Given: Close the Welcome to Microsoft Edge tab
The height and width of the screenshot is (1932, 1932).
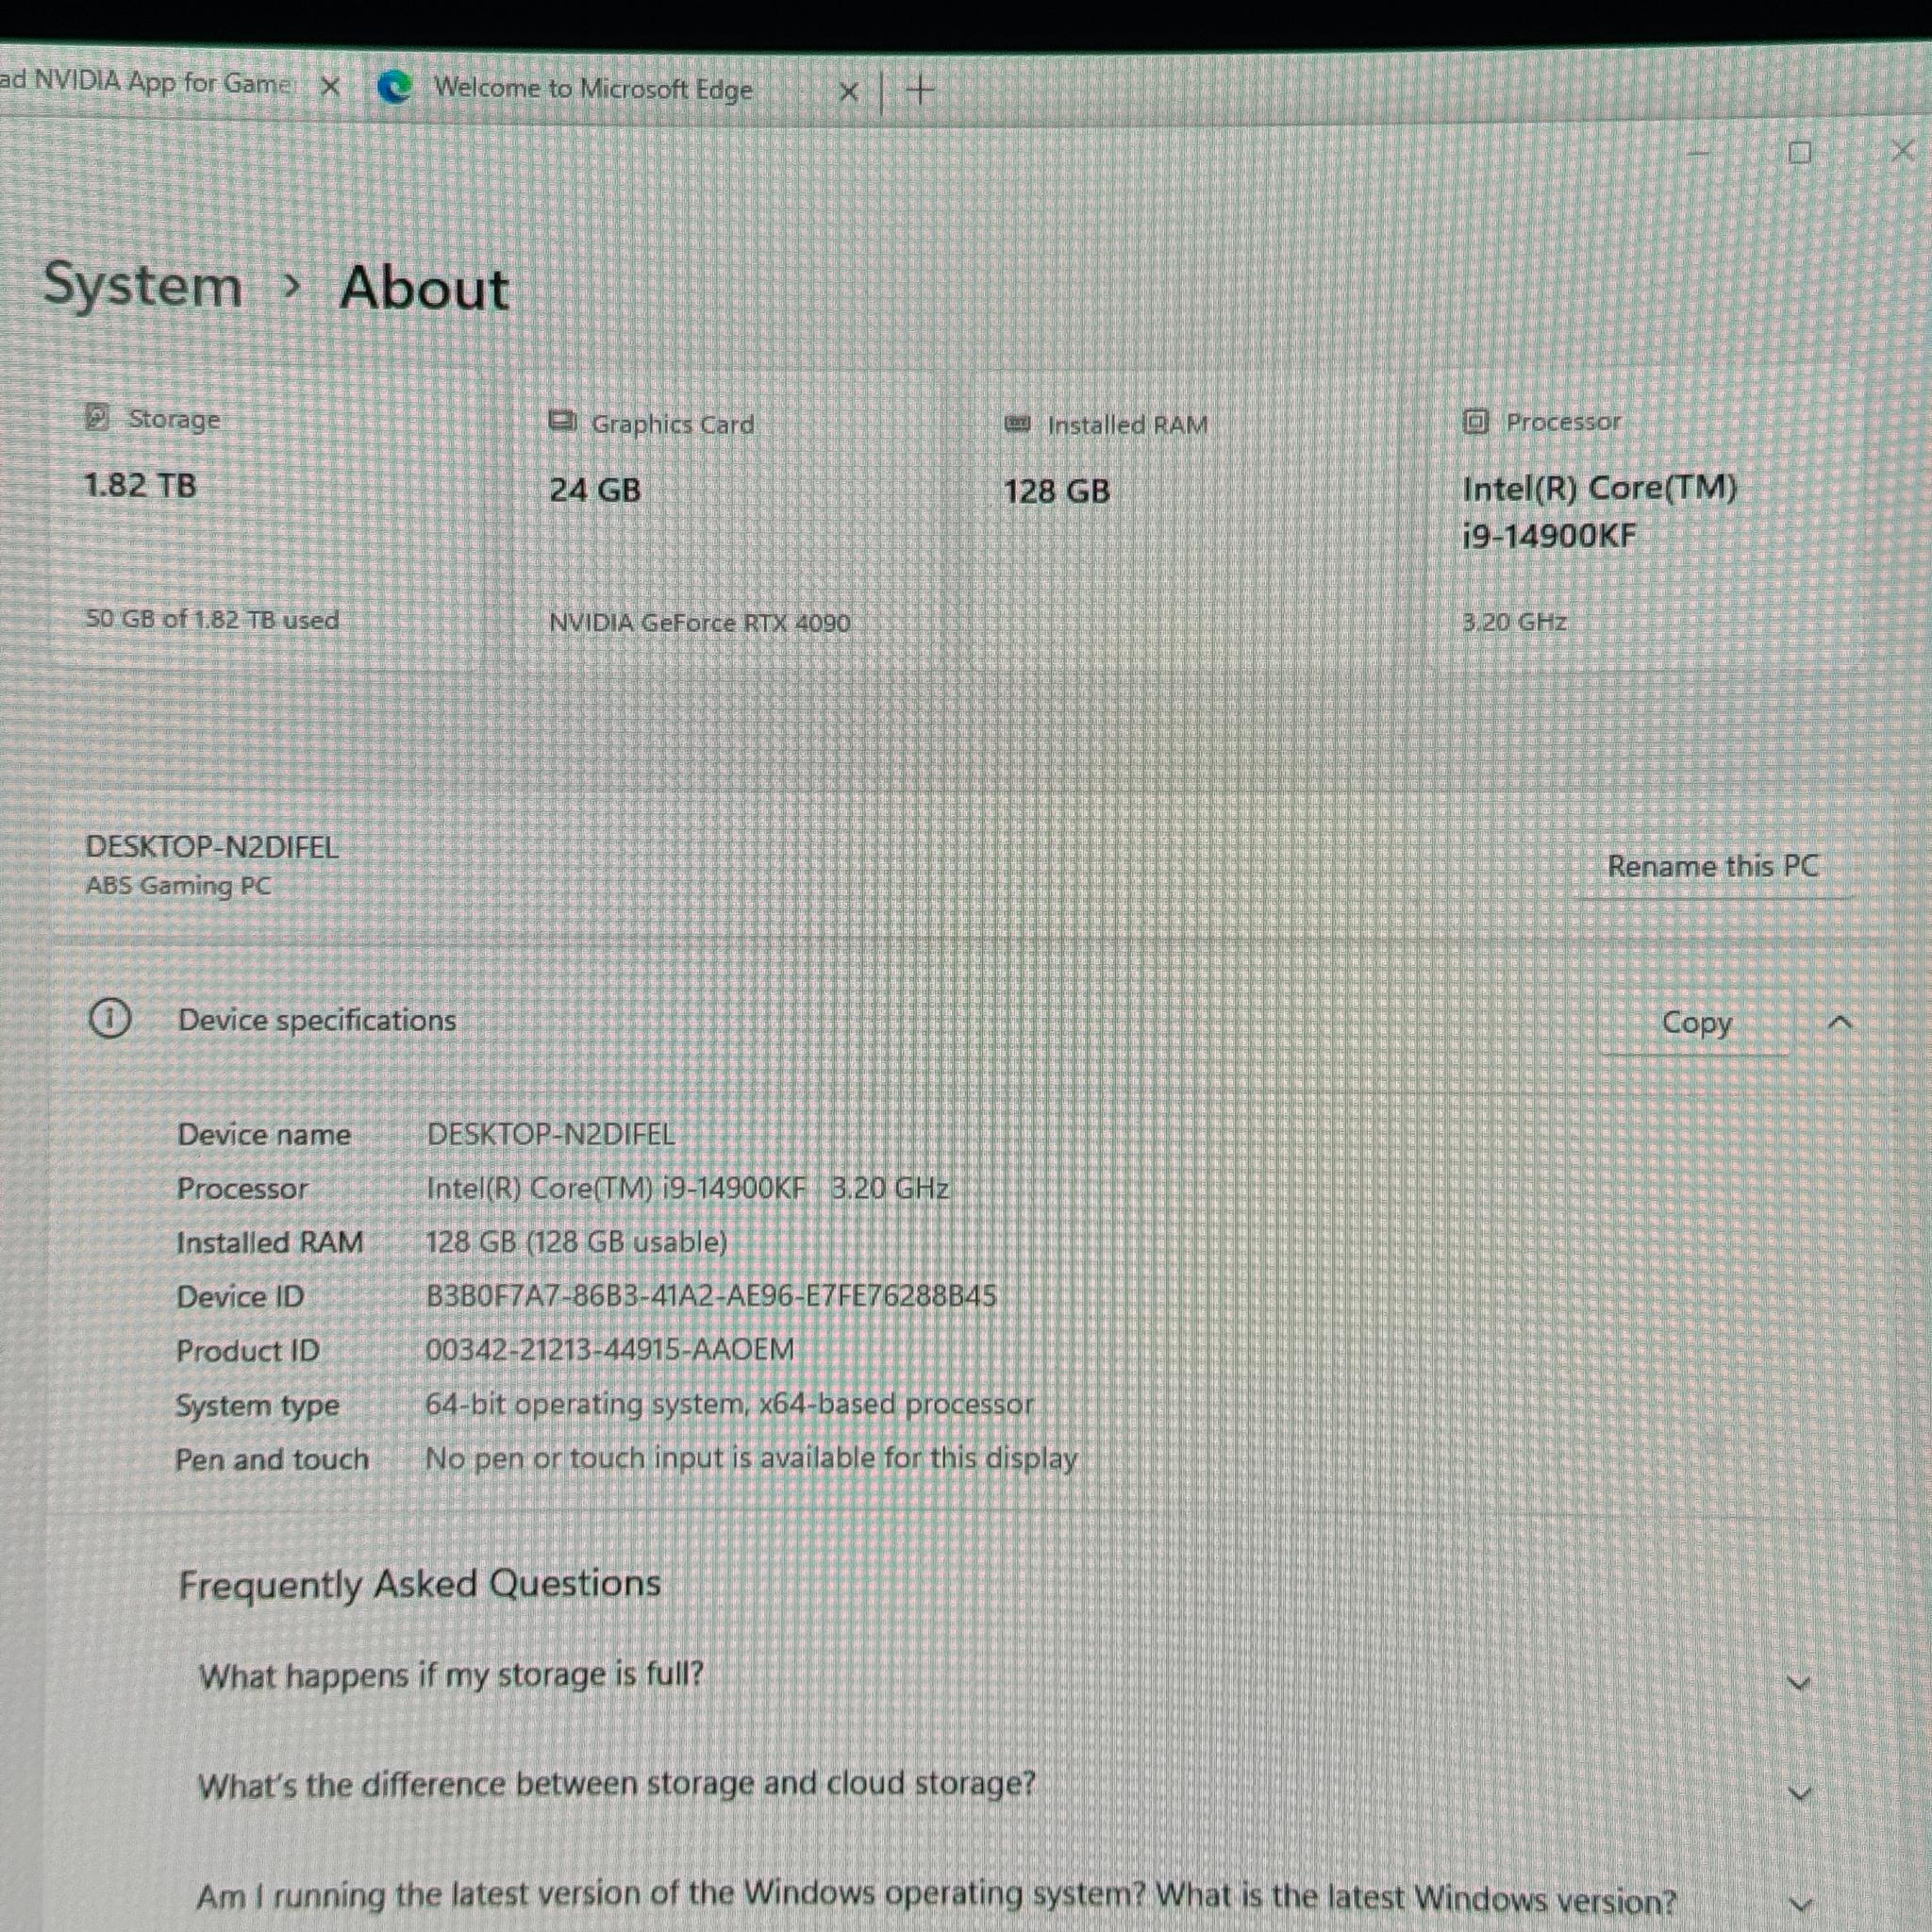Looking at the screenshot, I should tap(848, 92).
